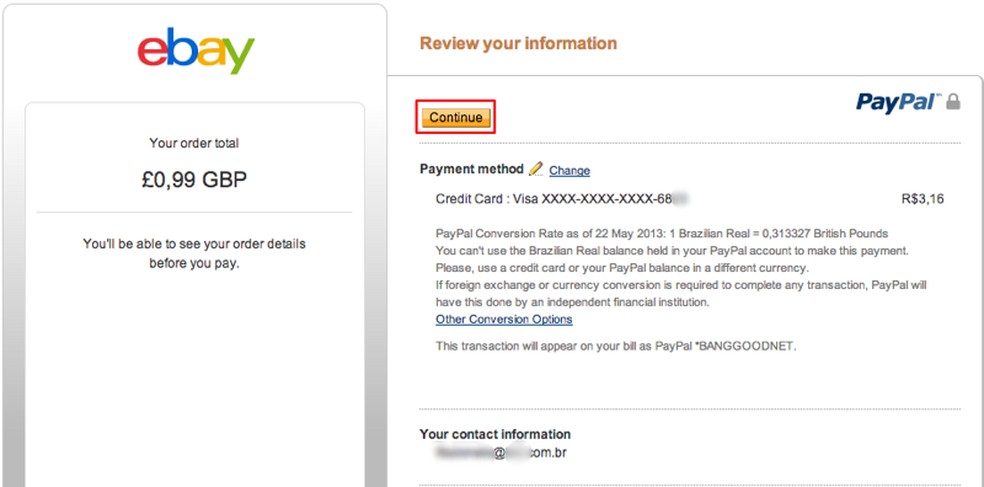Click the Payment method heading
The image size is (984, 487).
point(471,169)
